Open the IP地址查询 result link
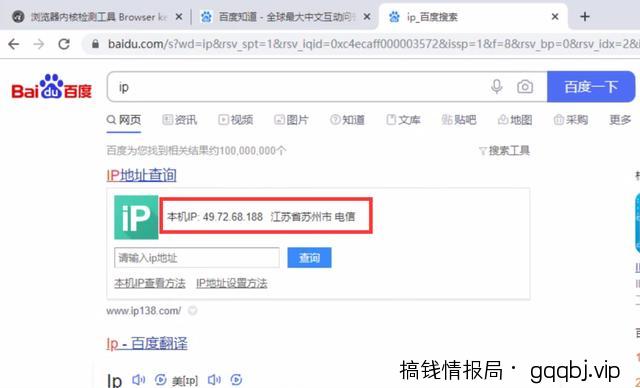The height and width of the screenshot is (388, 640). (x=141, y=175)
